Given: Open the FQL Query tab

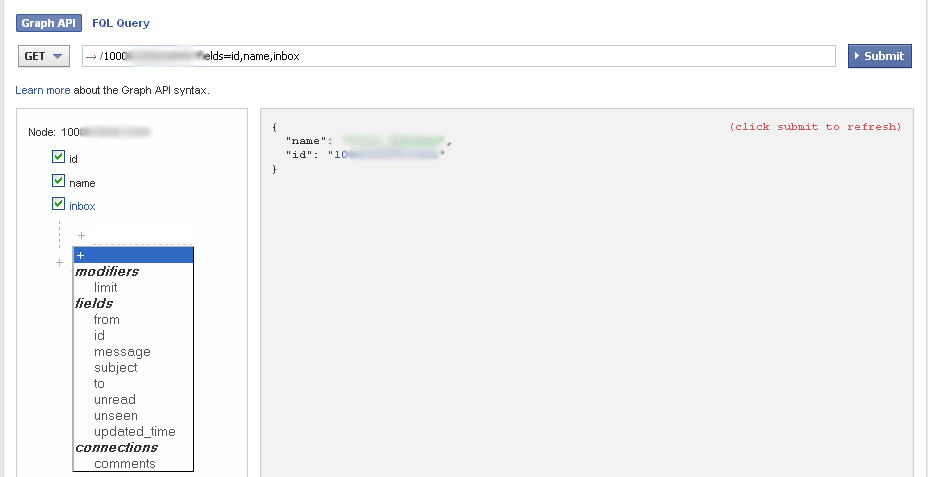Looking at the screenshot, I should click(121, 23).
